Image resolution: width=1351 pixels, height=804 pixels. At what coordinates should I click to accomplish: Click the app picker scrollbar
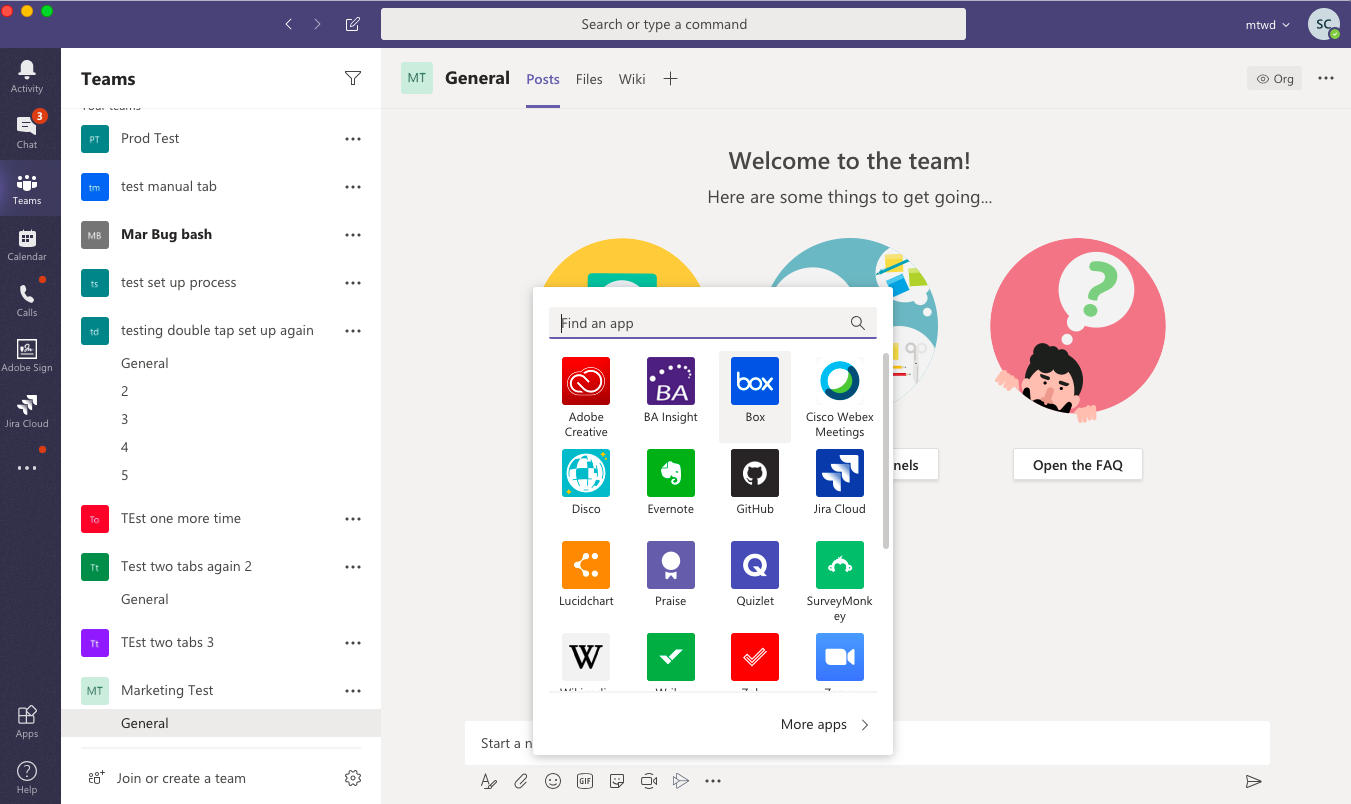point(886,450)
